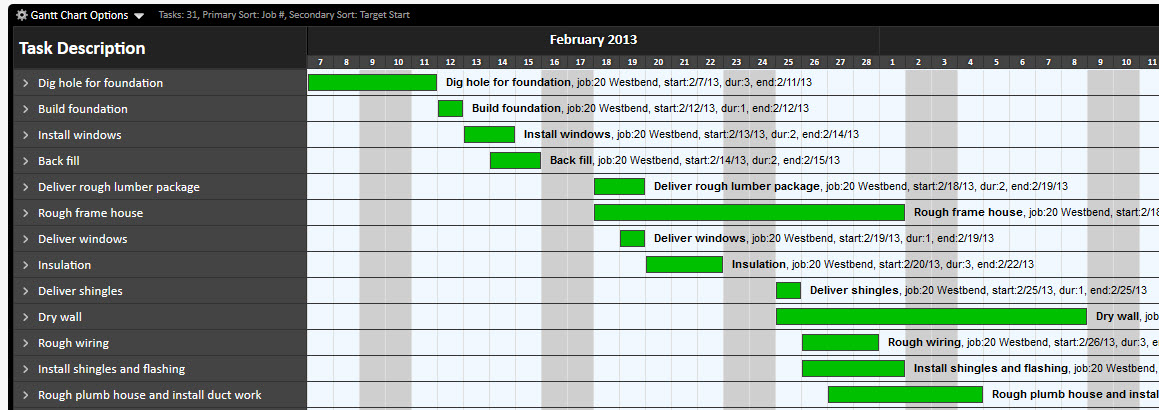Select Dig hole for foundation task name
Viewport: 1159px width, 410px height.
pos(101,83)
